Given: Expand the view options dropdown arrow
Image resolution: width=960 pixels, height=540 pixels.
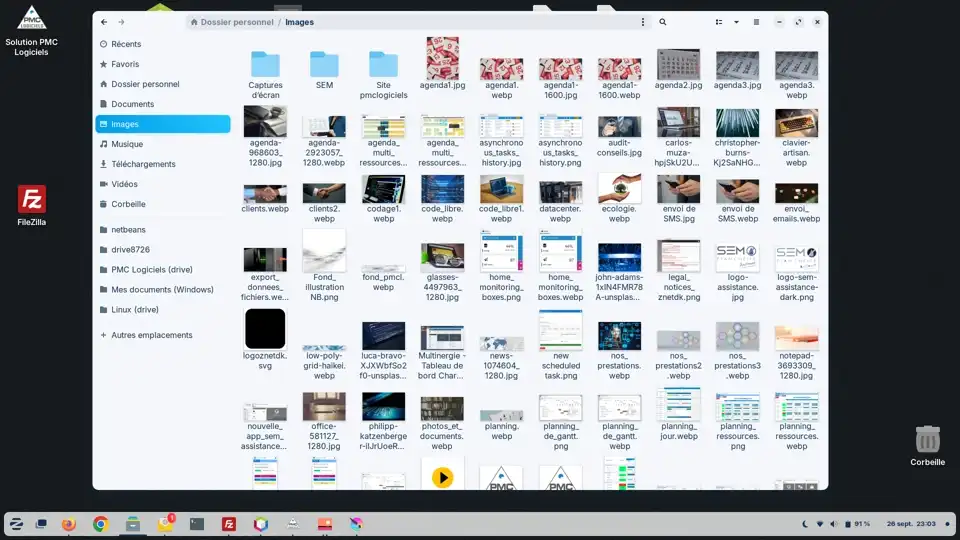Looking at the screenshot, I should point(737,22).
